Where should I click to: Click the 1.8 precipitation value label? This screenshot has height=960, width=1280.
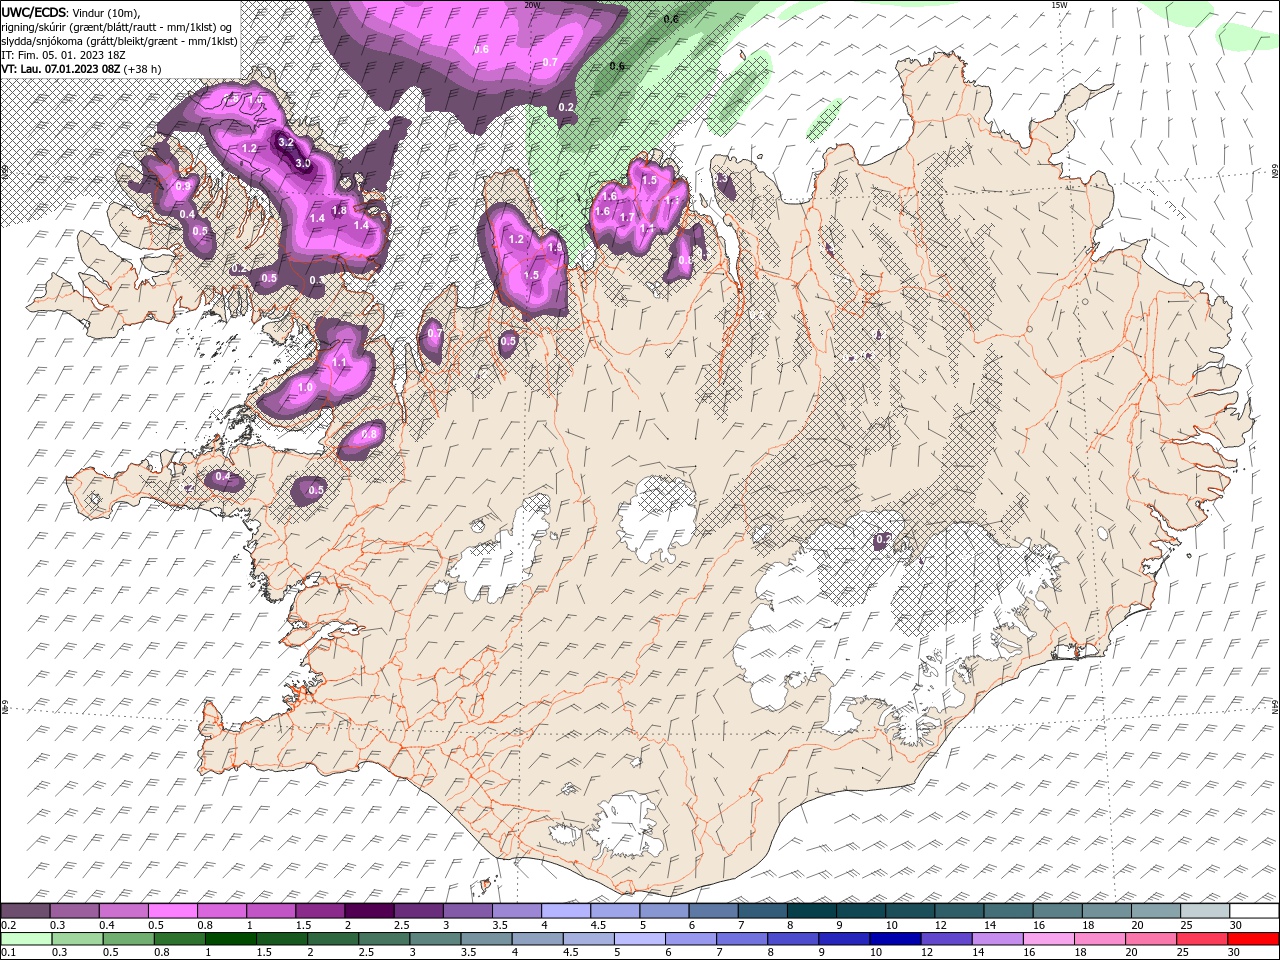(339, 210)
